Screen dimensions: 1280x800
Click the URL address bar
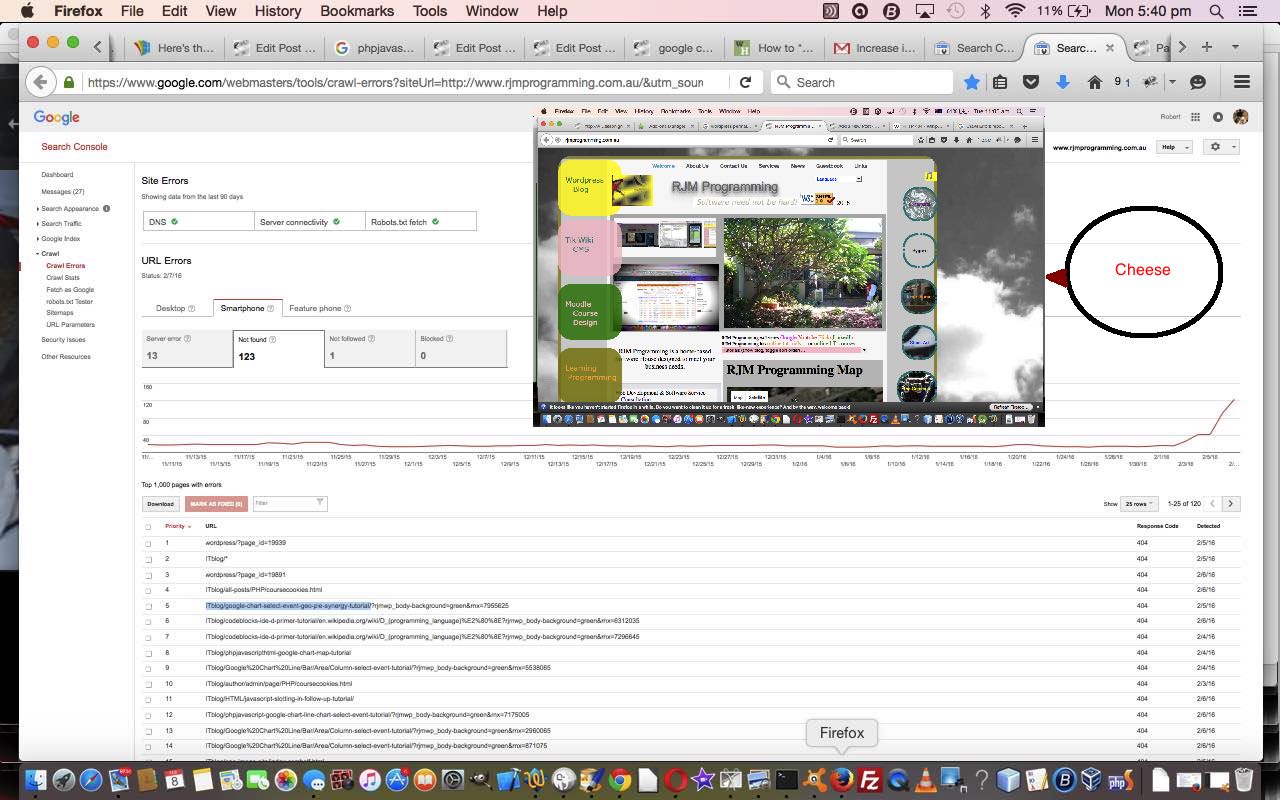tap(395, 82)
